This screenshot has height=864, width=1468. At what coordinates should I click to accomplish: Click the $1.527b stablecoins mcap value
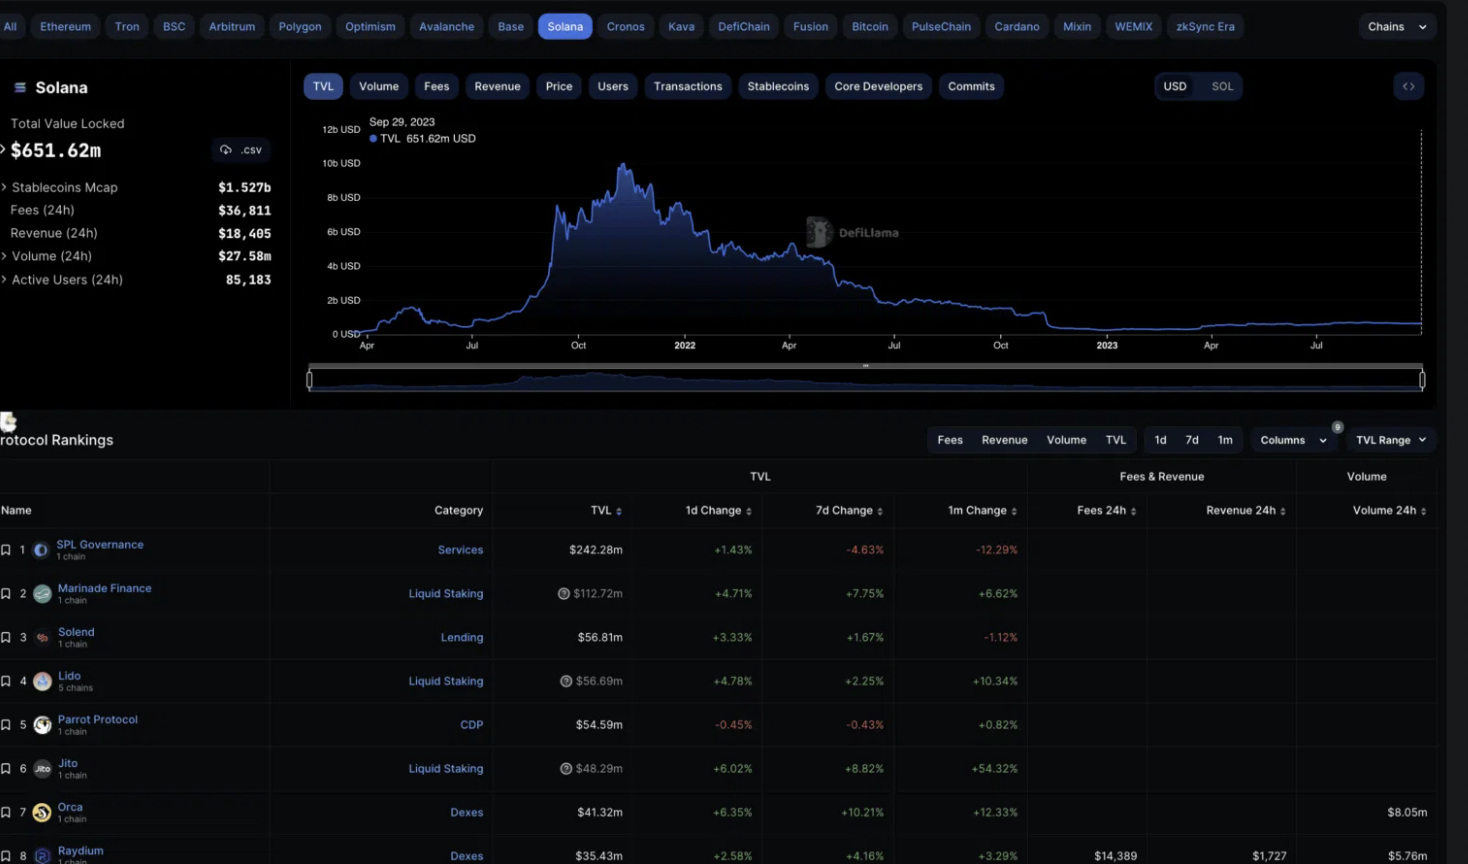click(245, 188)
